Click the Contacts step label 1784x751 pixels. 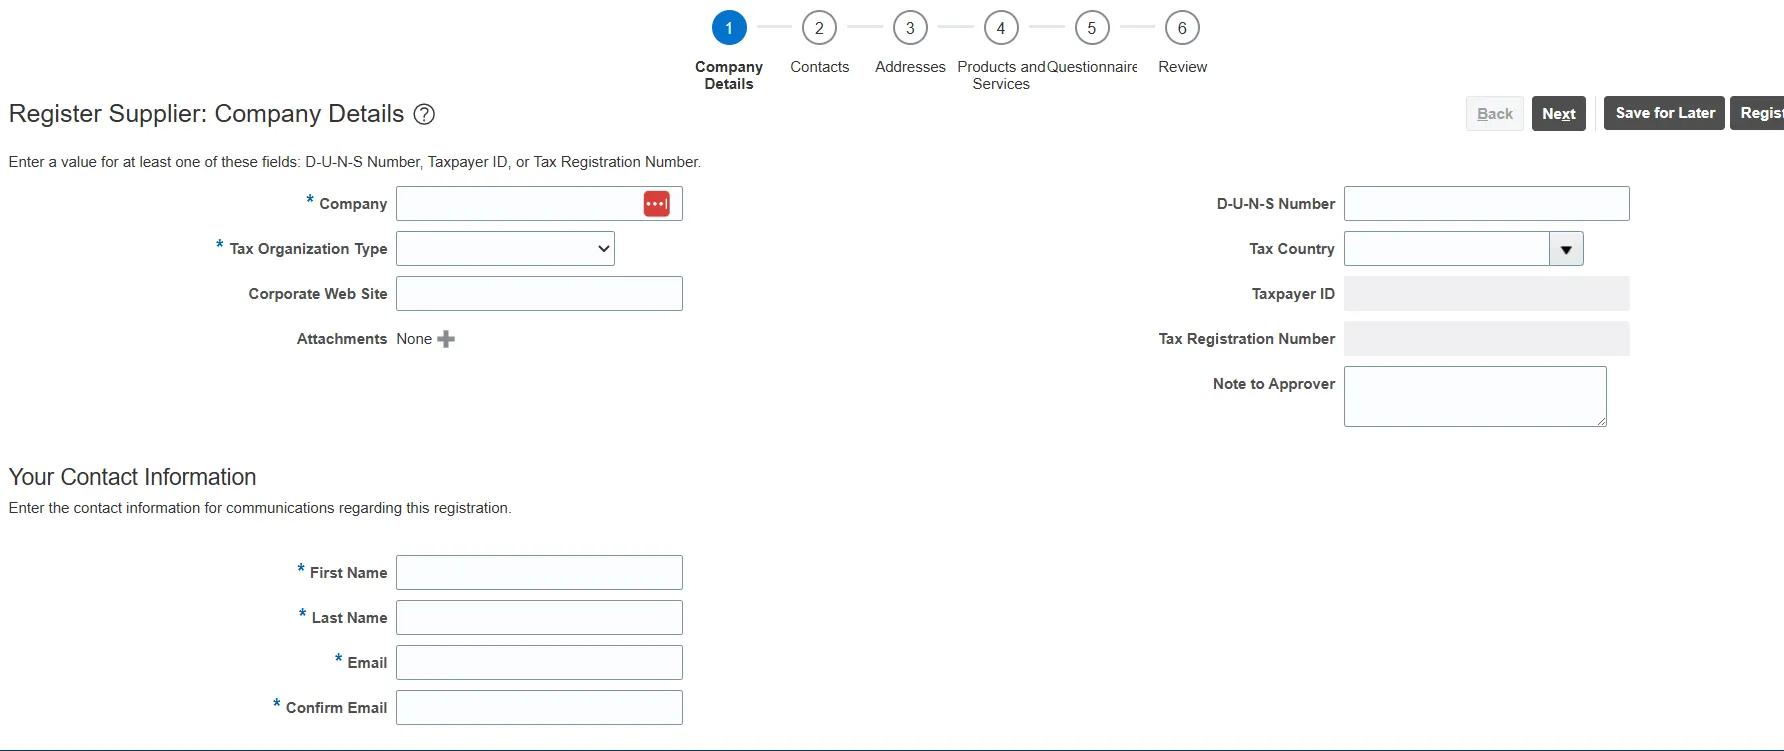[x=819, y=67]
